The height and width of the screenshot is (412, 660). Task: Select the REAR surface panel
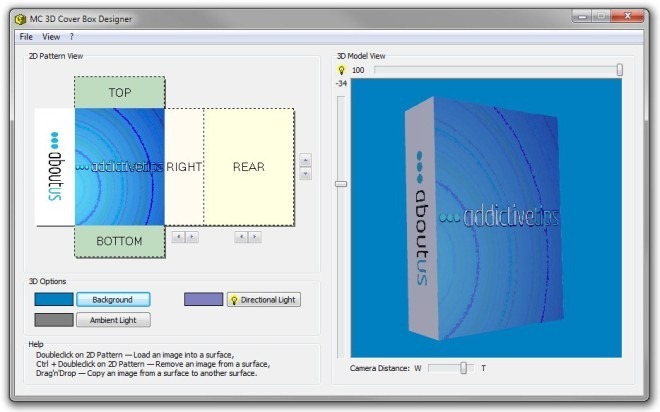[249, 167]
